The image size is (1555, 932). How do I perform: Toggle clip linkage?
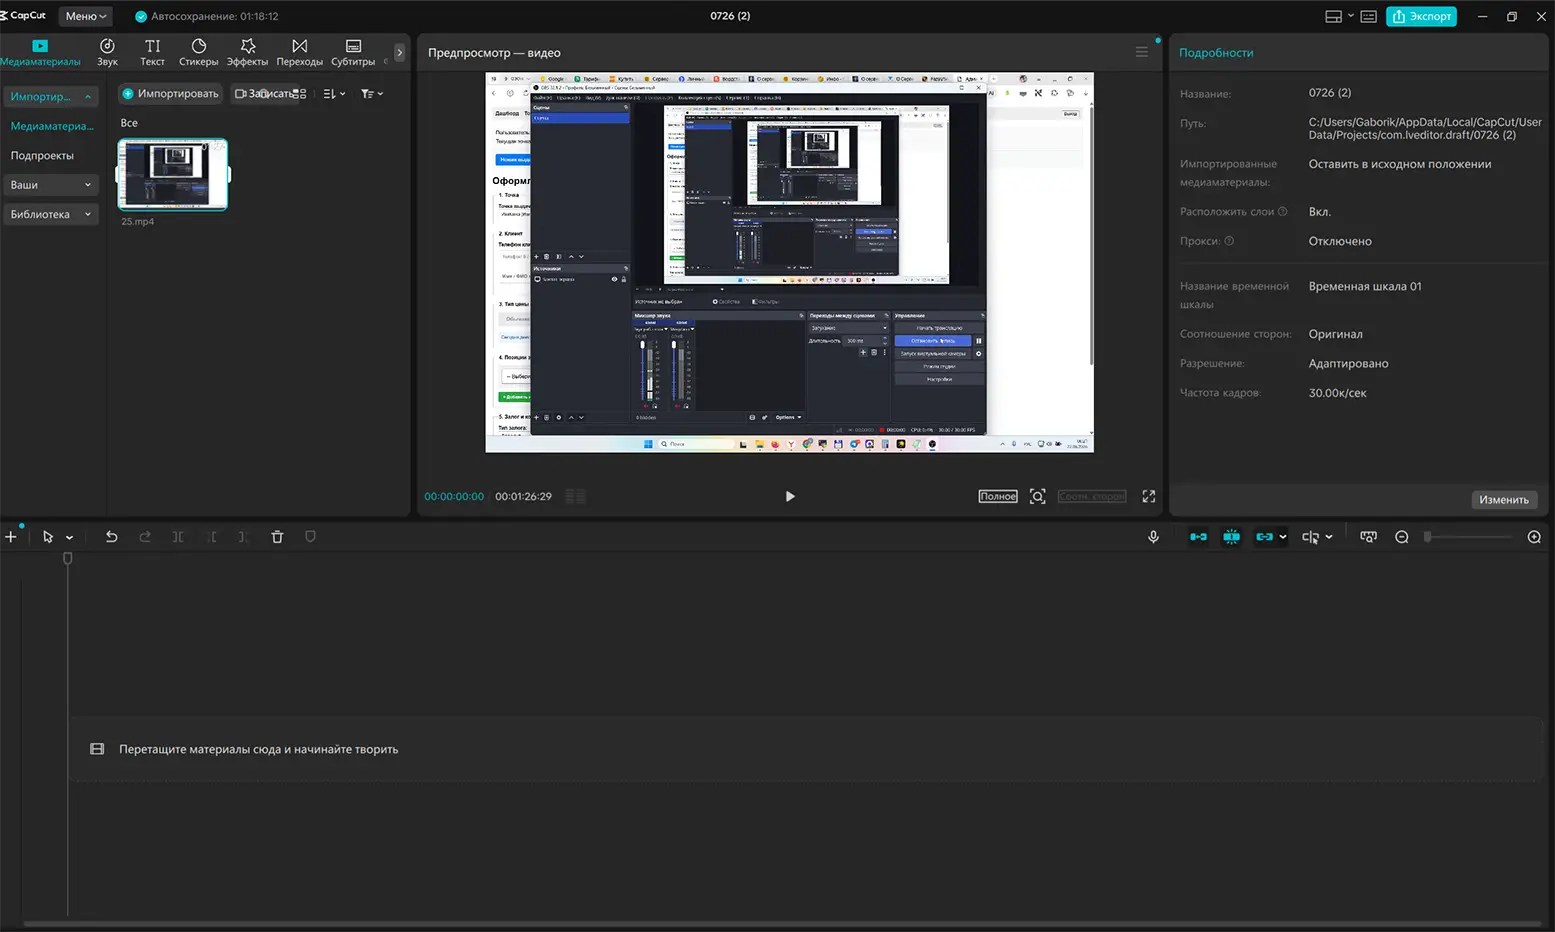point(1265,537)
